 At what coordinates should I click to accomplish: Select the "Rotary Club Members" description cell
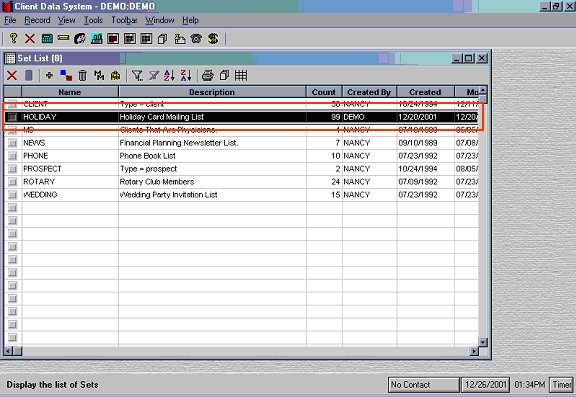pyautogui.click(x=212, y=182)
